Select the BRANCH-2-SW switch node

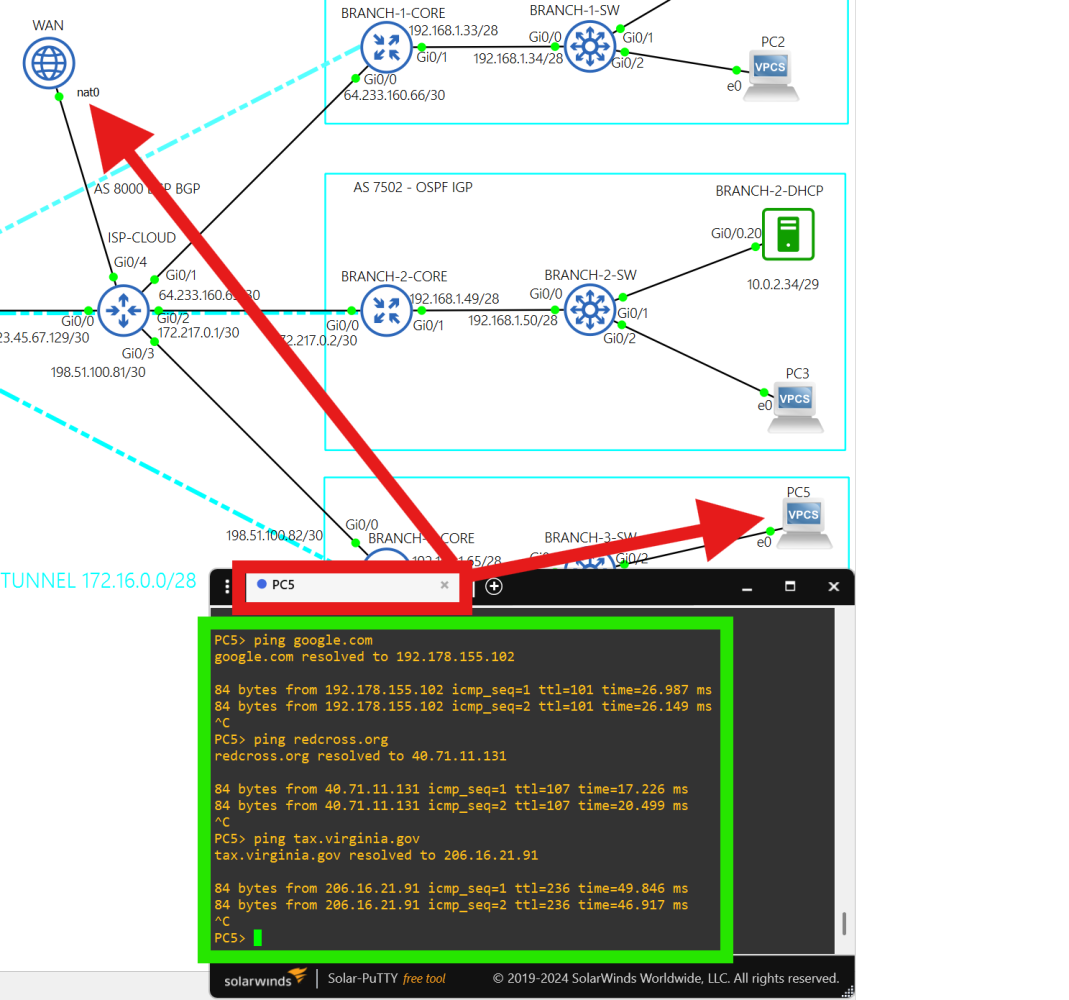pyautogui.click(x=589, y=310)
